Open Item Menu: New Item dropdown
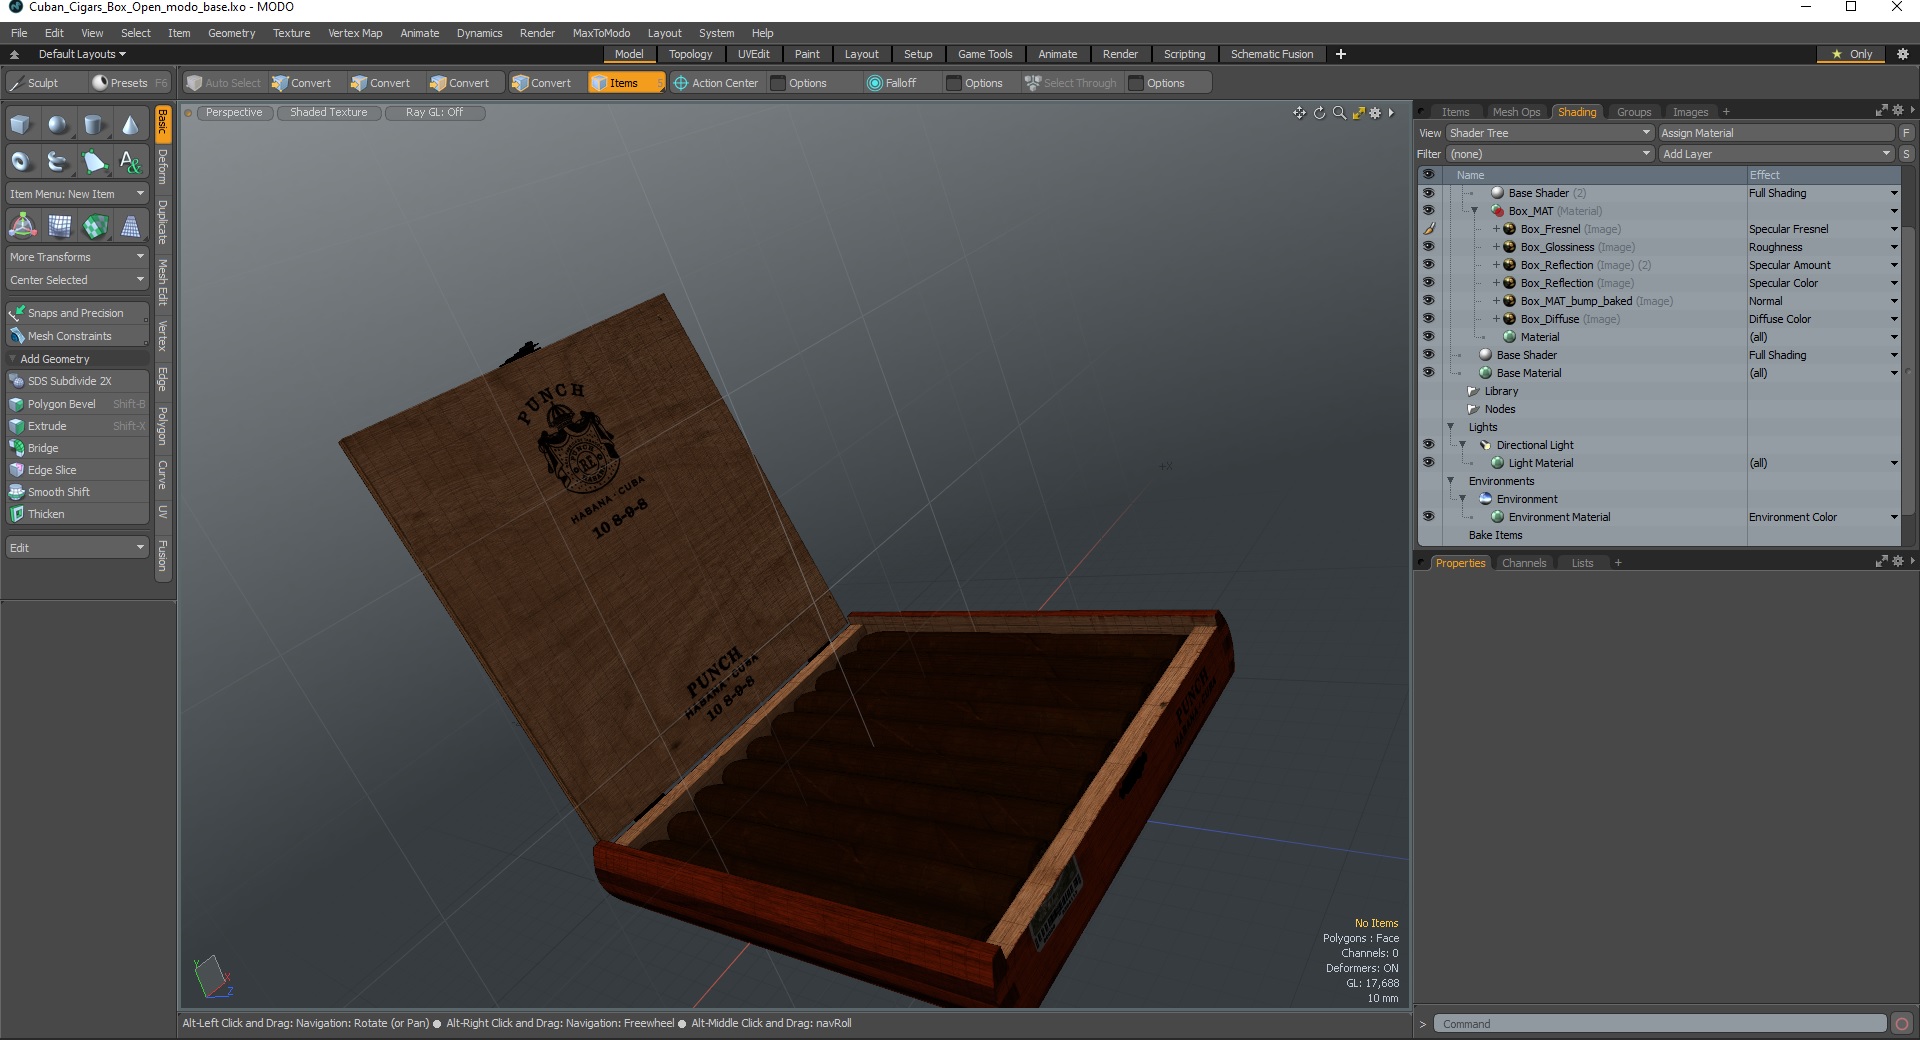The height and width of the screenshot is (1040, 1920). tap(77, 194)
